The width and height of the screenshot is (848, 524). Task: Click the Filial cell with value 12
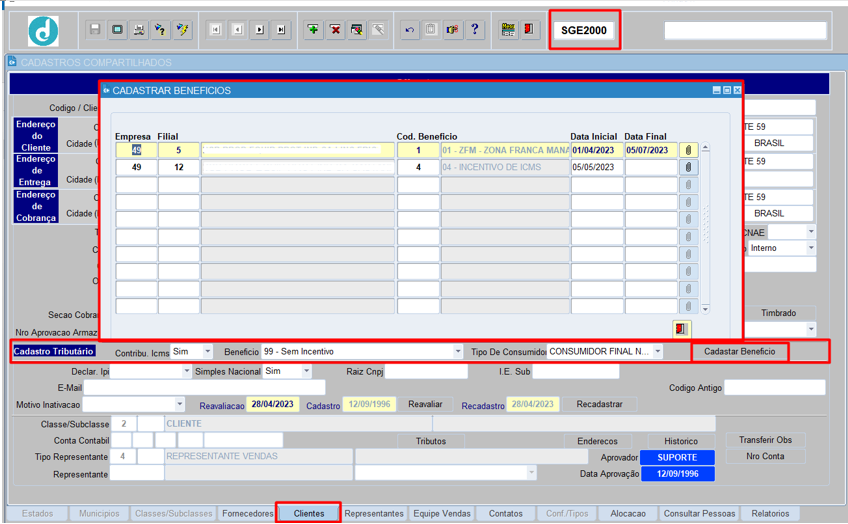(178, 168)
